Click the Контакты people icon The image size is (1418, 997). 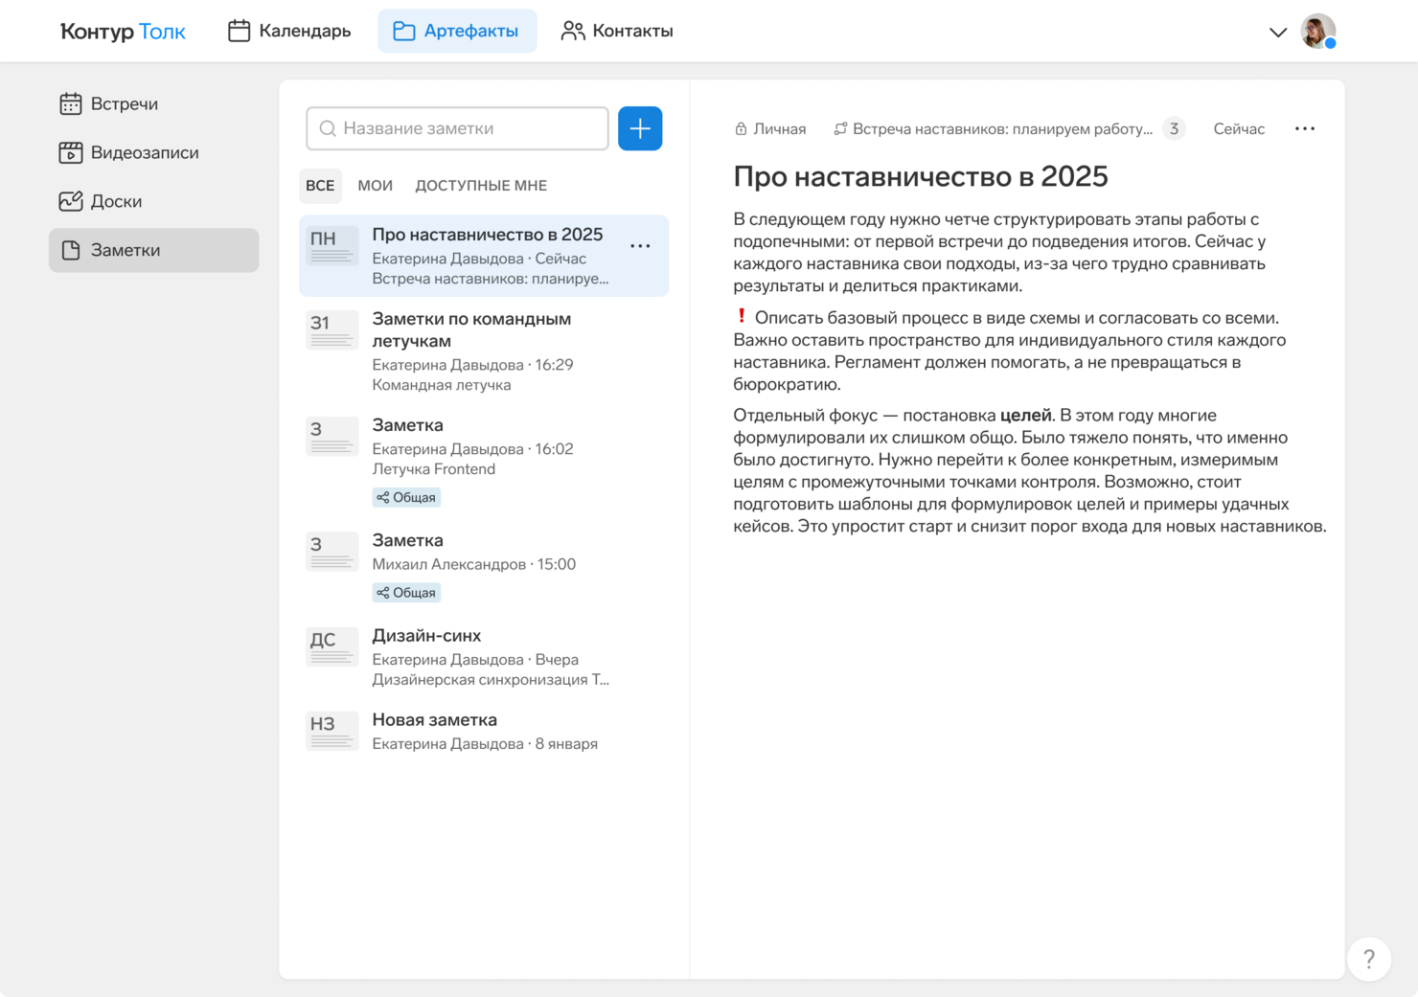(x=572, y=31)
